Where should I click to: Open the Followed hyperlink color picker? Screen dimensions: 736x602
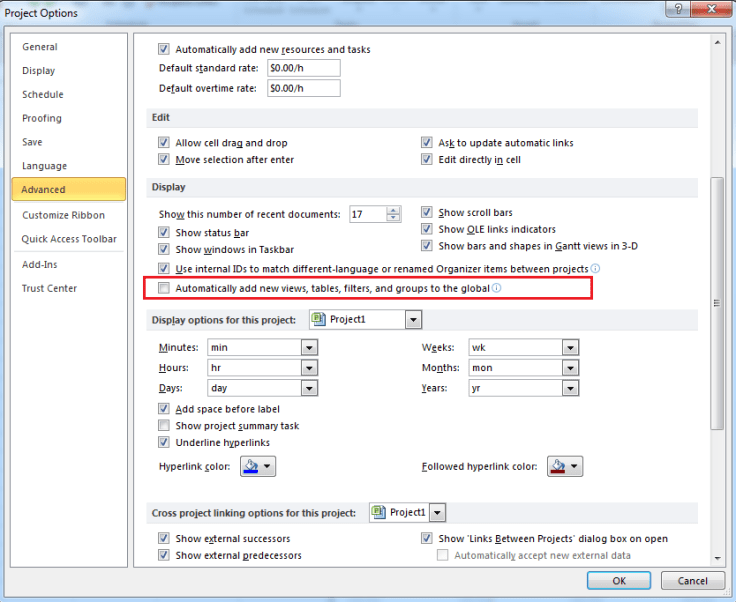click(x=566, y=467)
